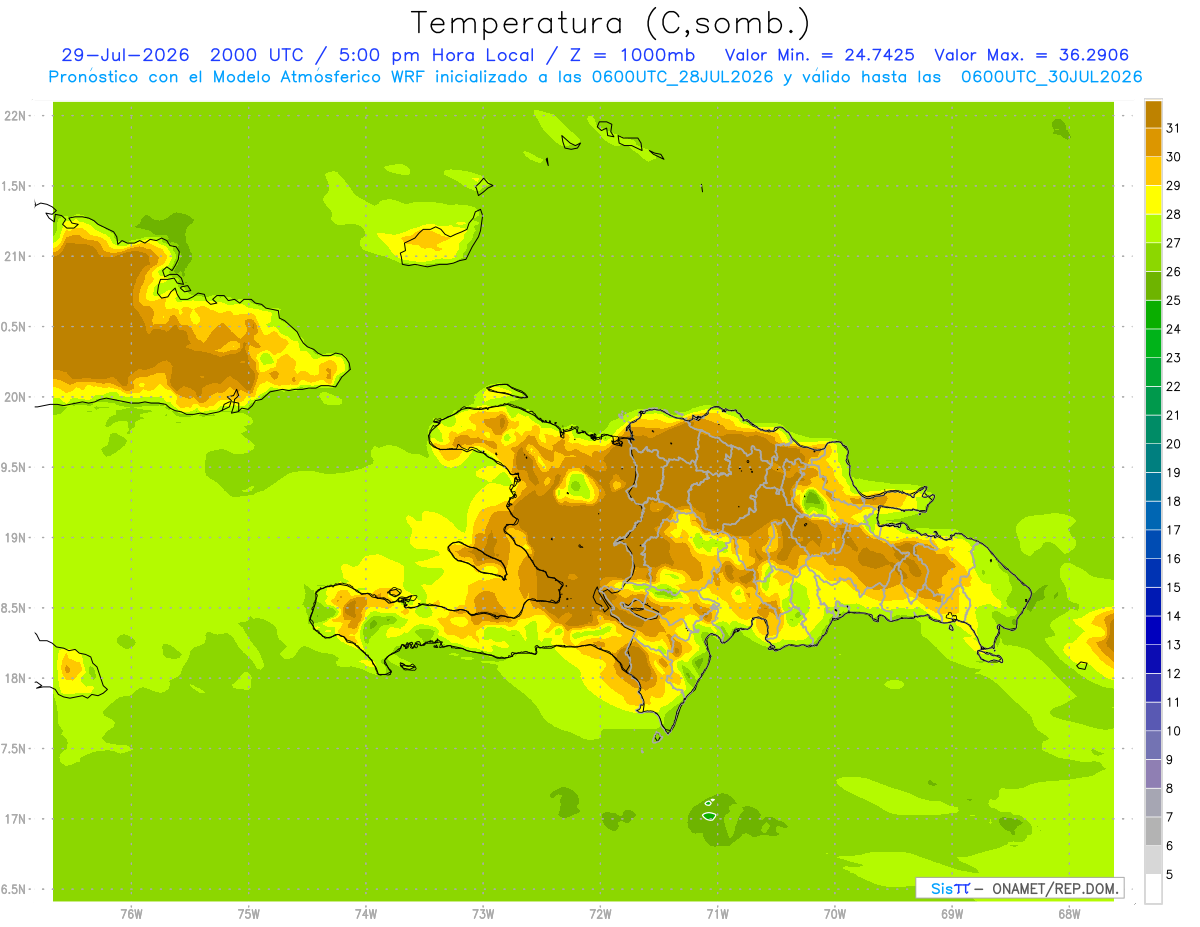Click the '76W' longitude axis label
Screen dimensions: 1200x927
(x=131, y=914)
